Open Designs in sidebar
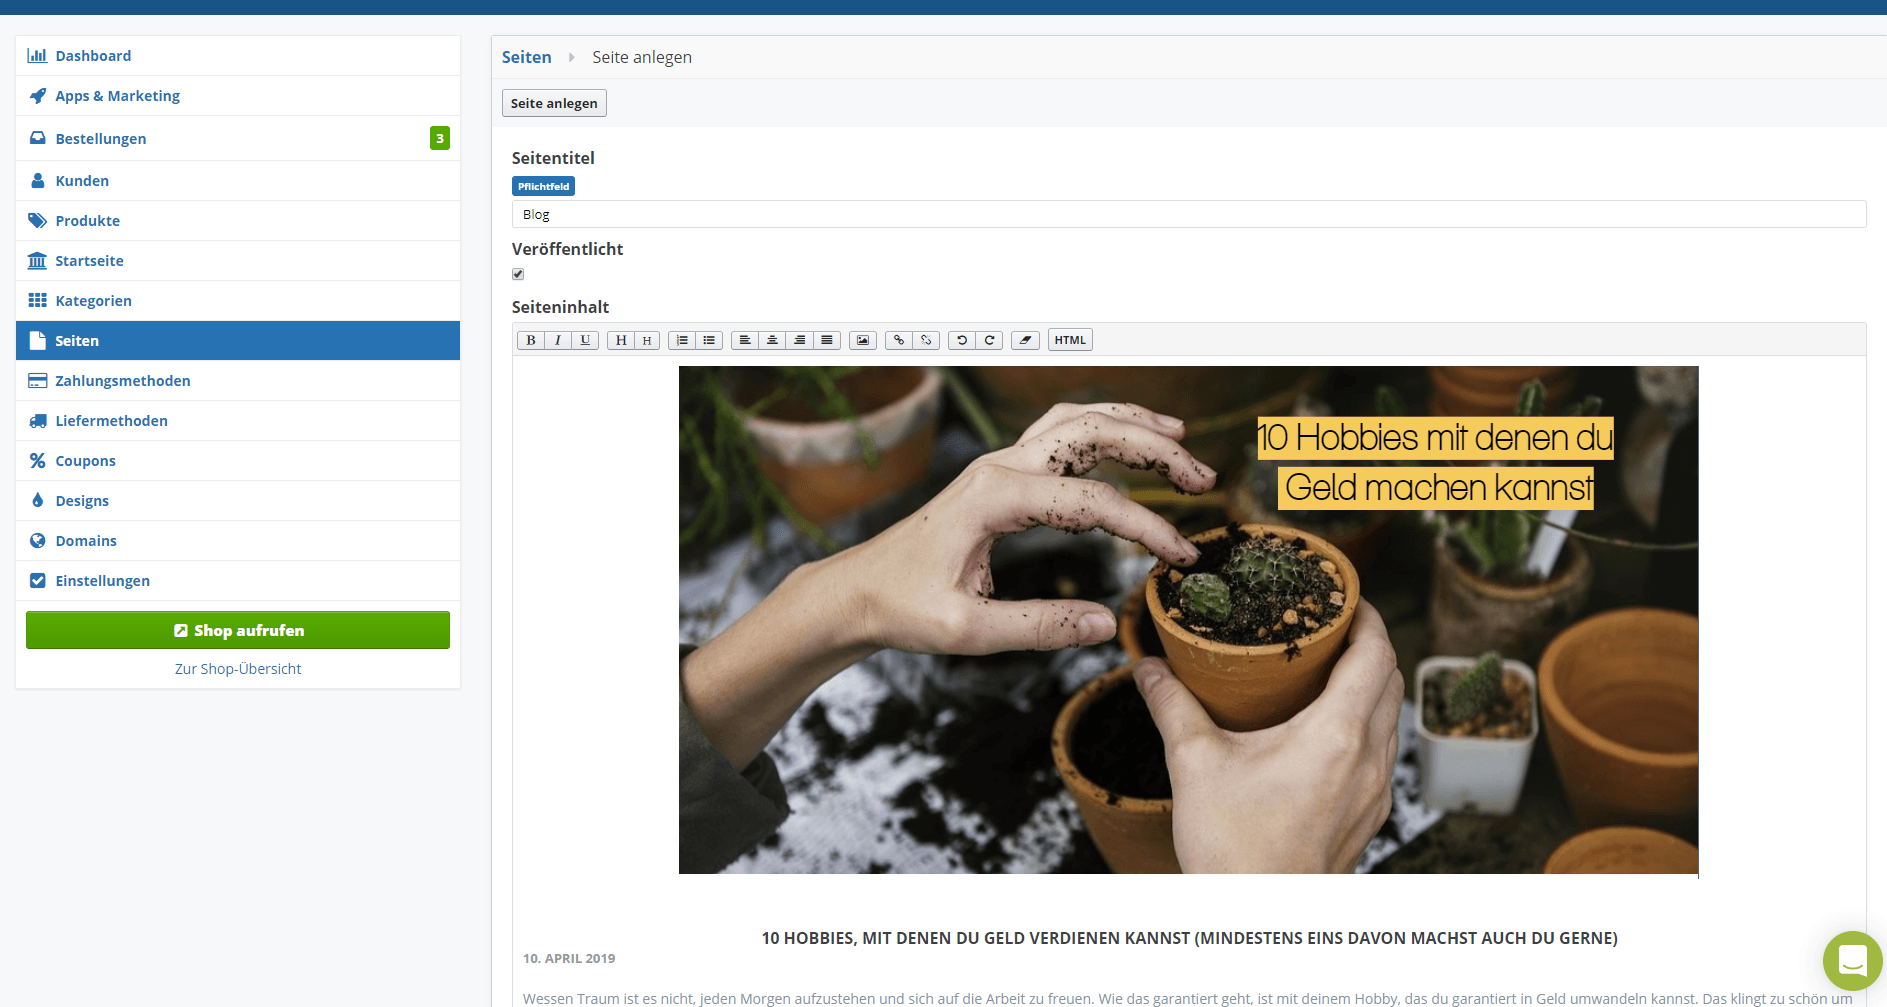 [x=238, y=501]
